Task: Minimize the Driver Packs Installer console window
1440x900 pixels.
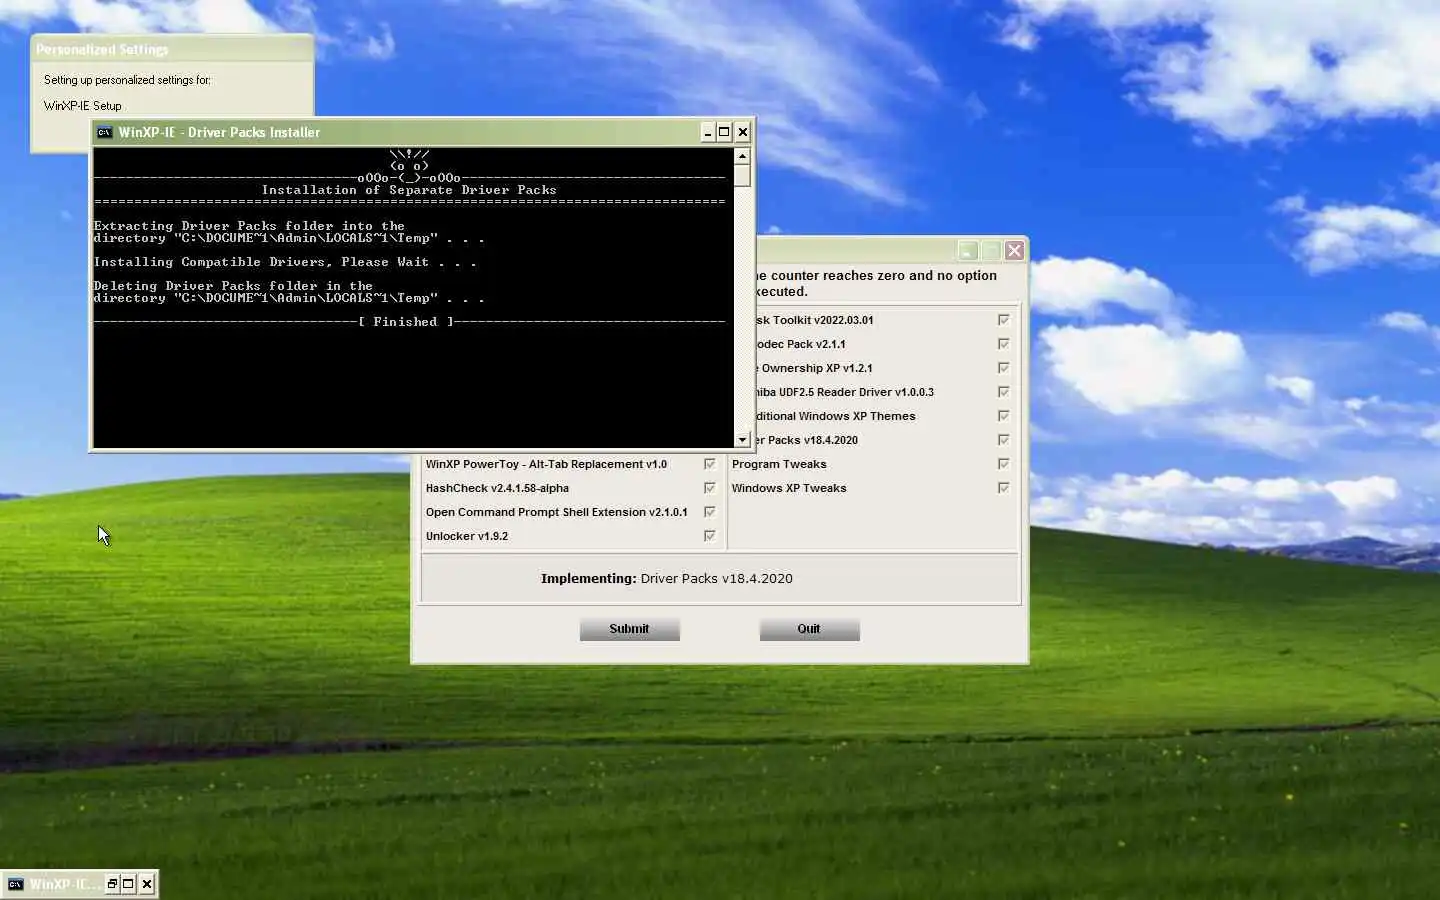Action: coord(708,132)
